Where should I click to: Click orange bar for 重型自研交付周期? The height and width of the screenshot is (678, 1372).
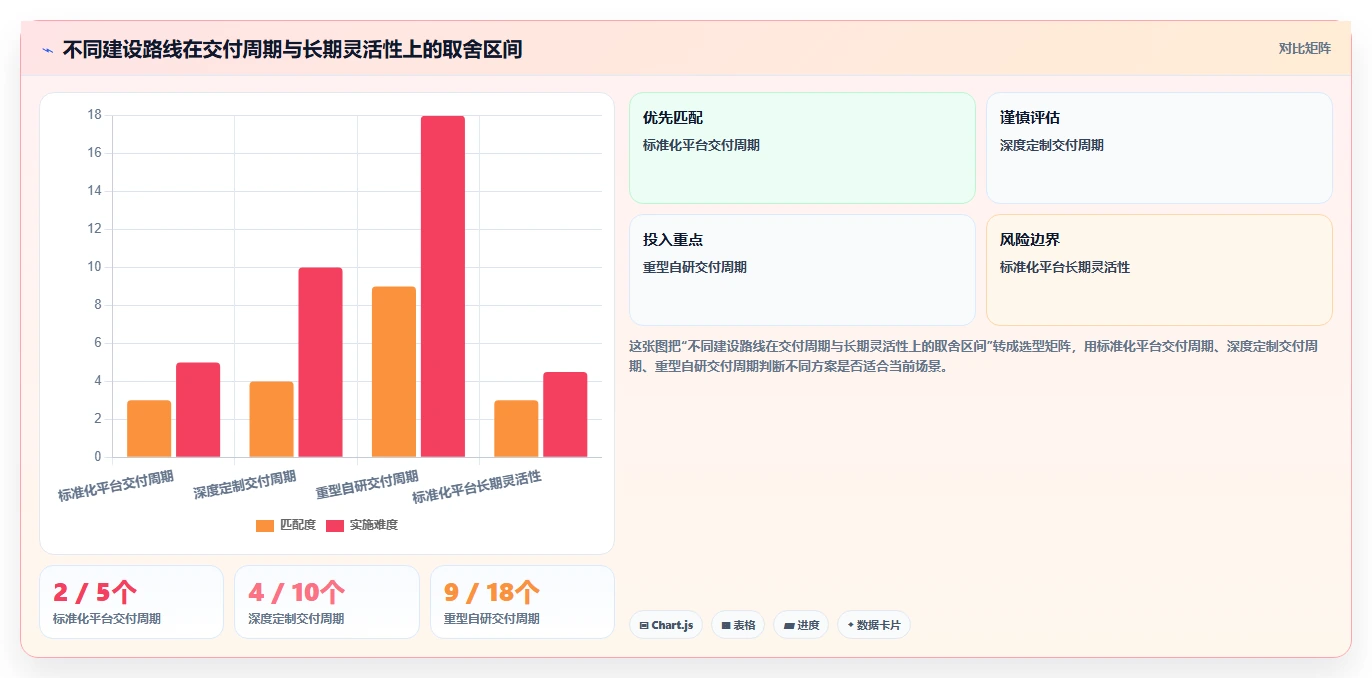[x=393, y=372]
